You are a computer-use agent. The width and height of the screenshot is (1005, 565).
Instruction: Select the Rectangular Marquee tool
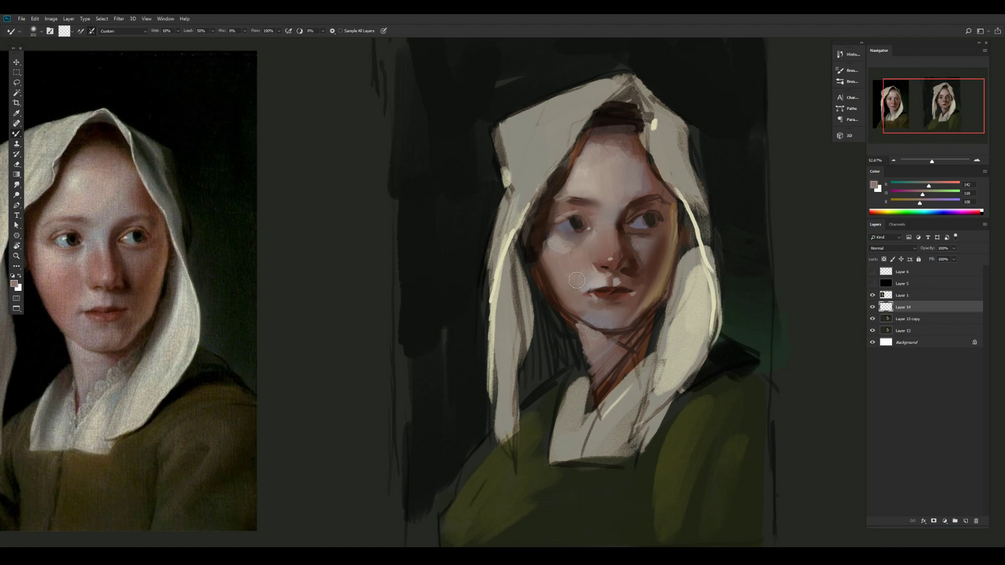pos(17,72)
